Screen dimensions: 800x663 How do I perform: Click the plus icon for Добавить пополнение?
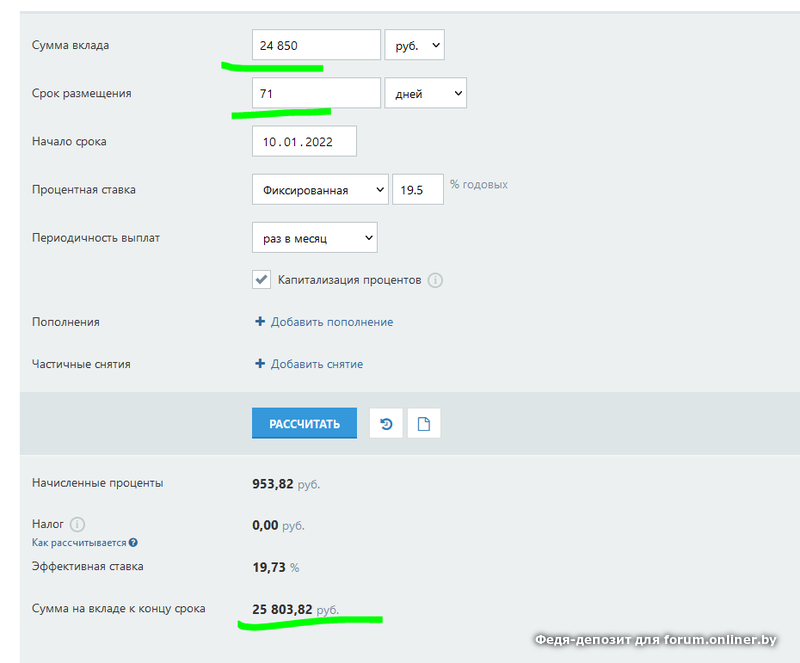point(260,322)
